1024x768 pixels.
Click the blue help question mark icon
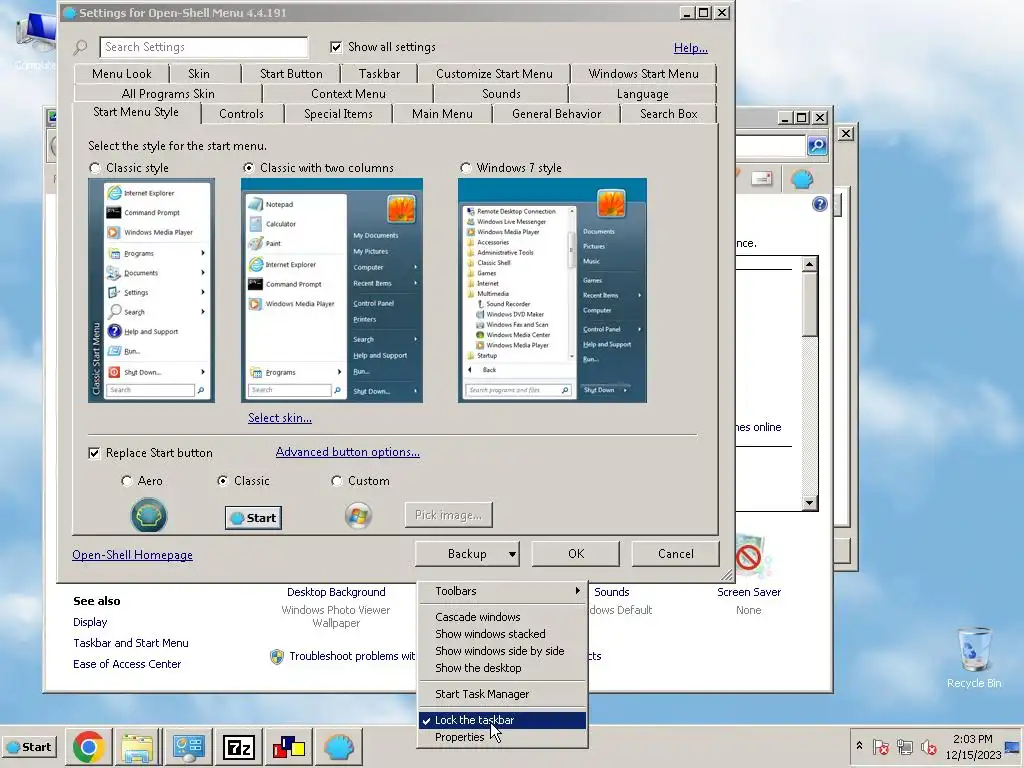click(820, 204)
